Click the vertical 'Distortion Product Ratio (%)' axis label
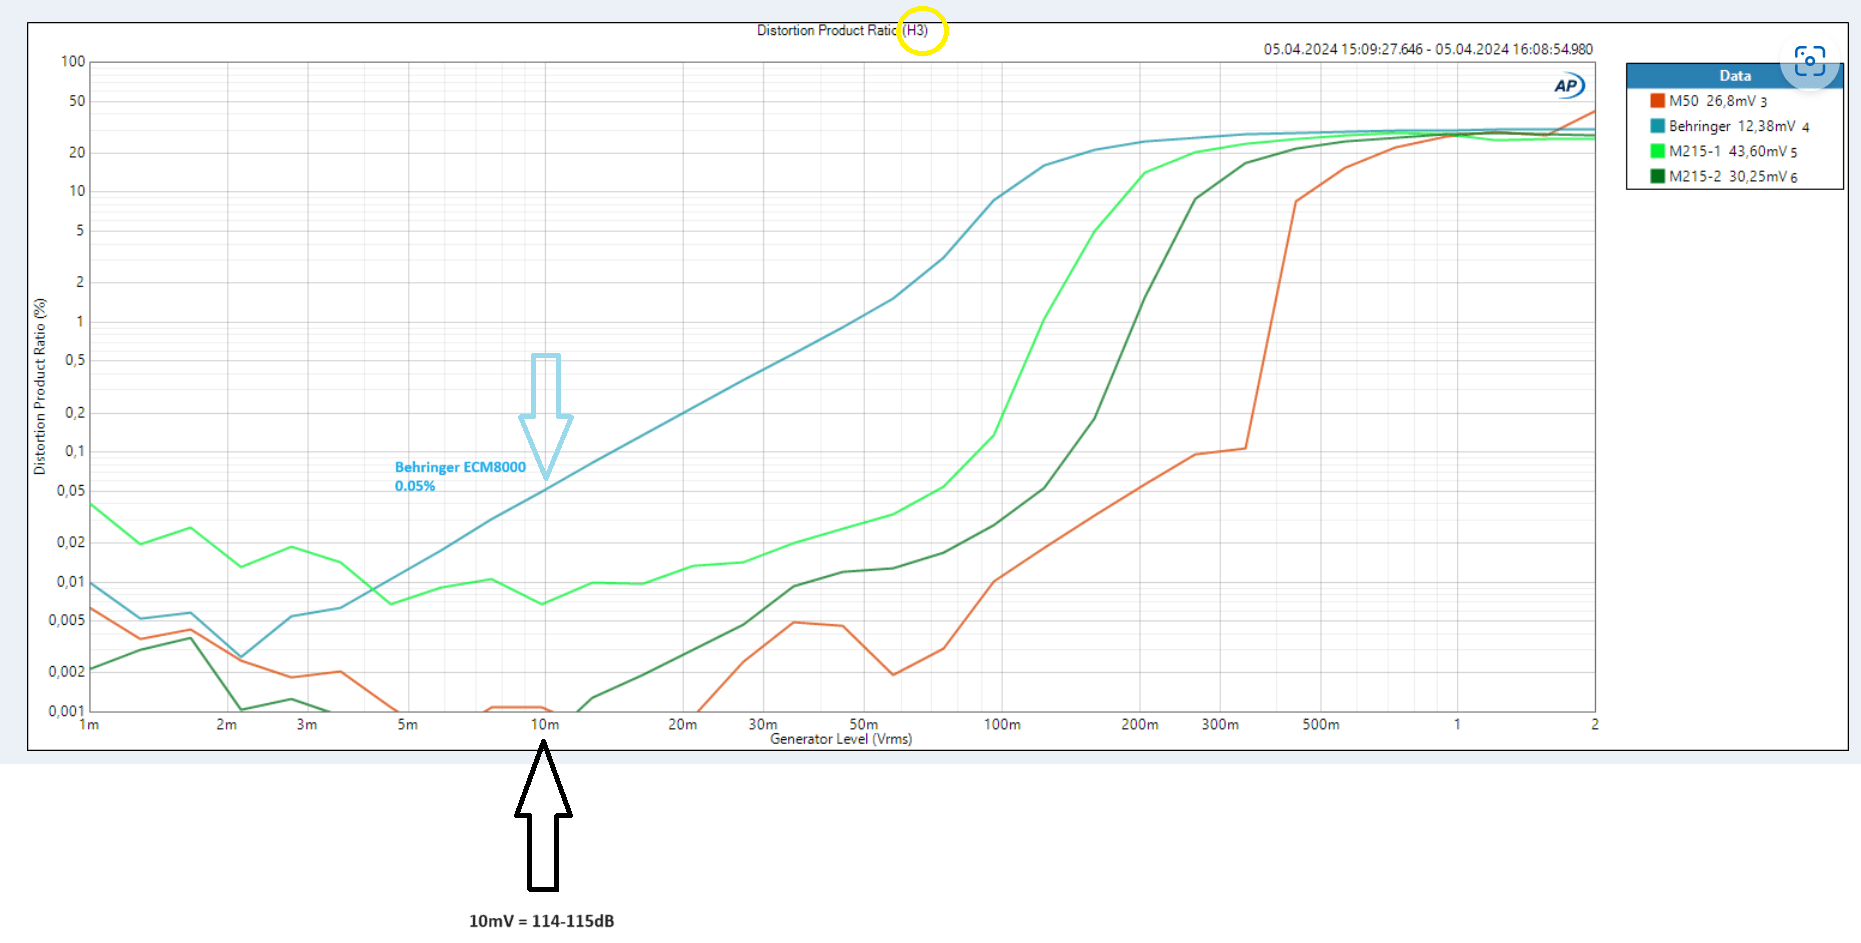 point(40,386)
